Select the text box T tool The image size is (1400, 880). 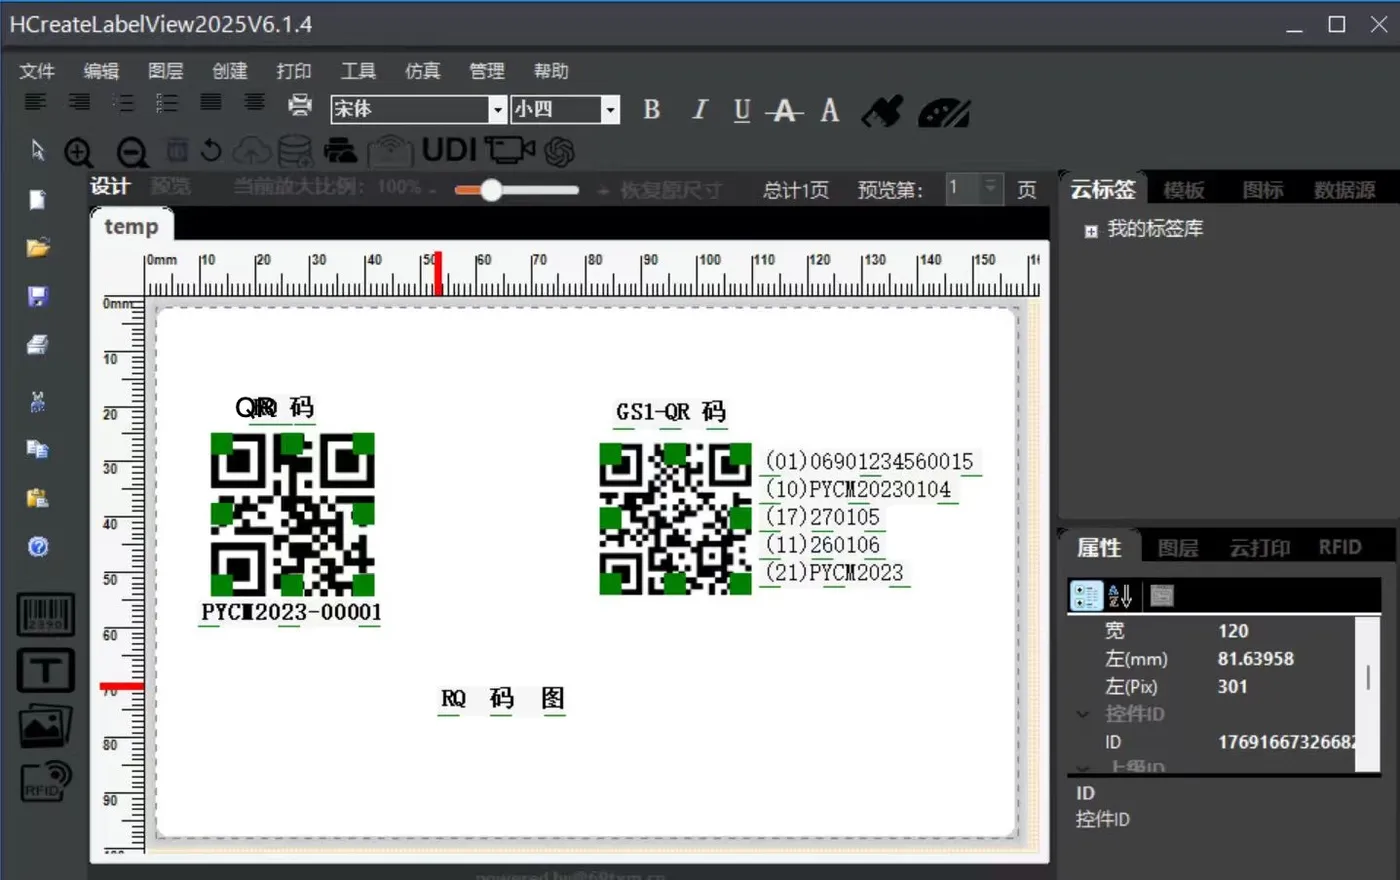pos(45,670)
